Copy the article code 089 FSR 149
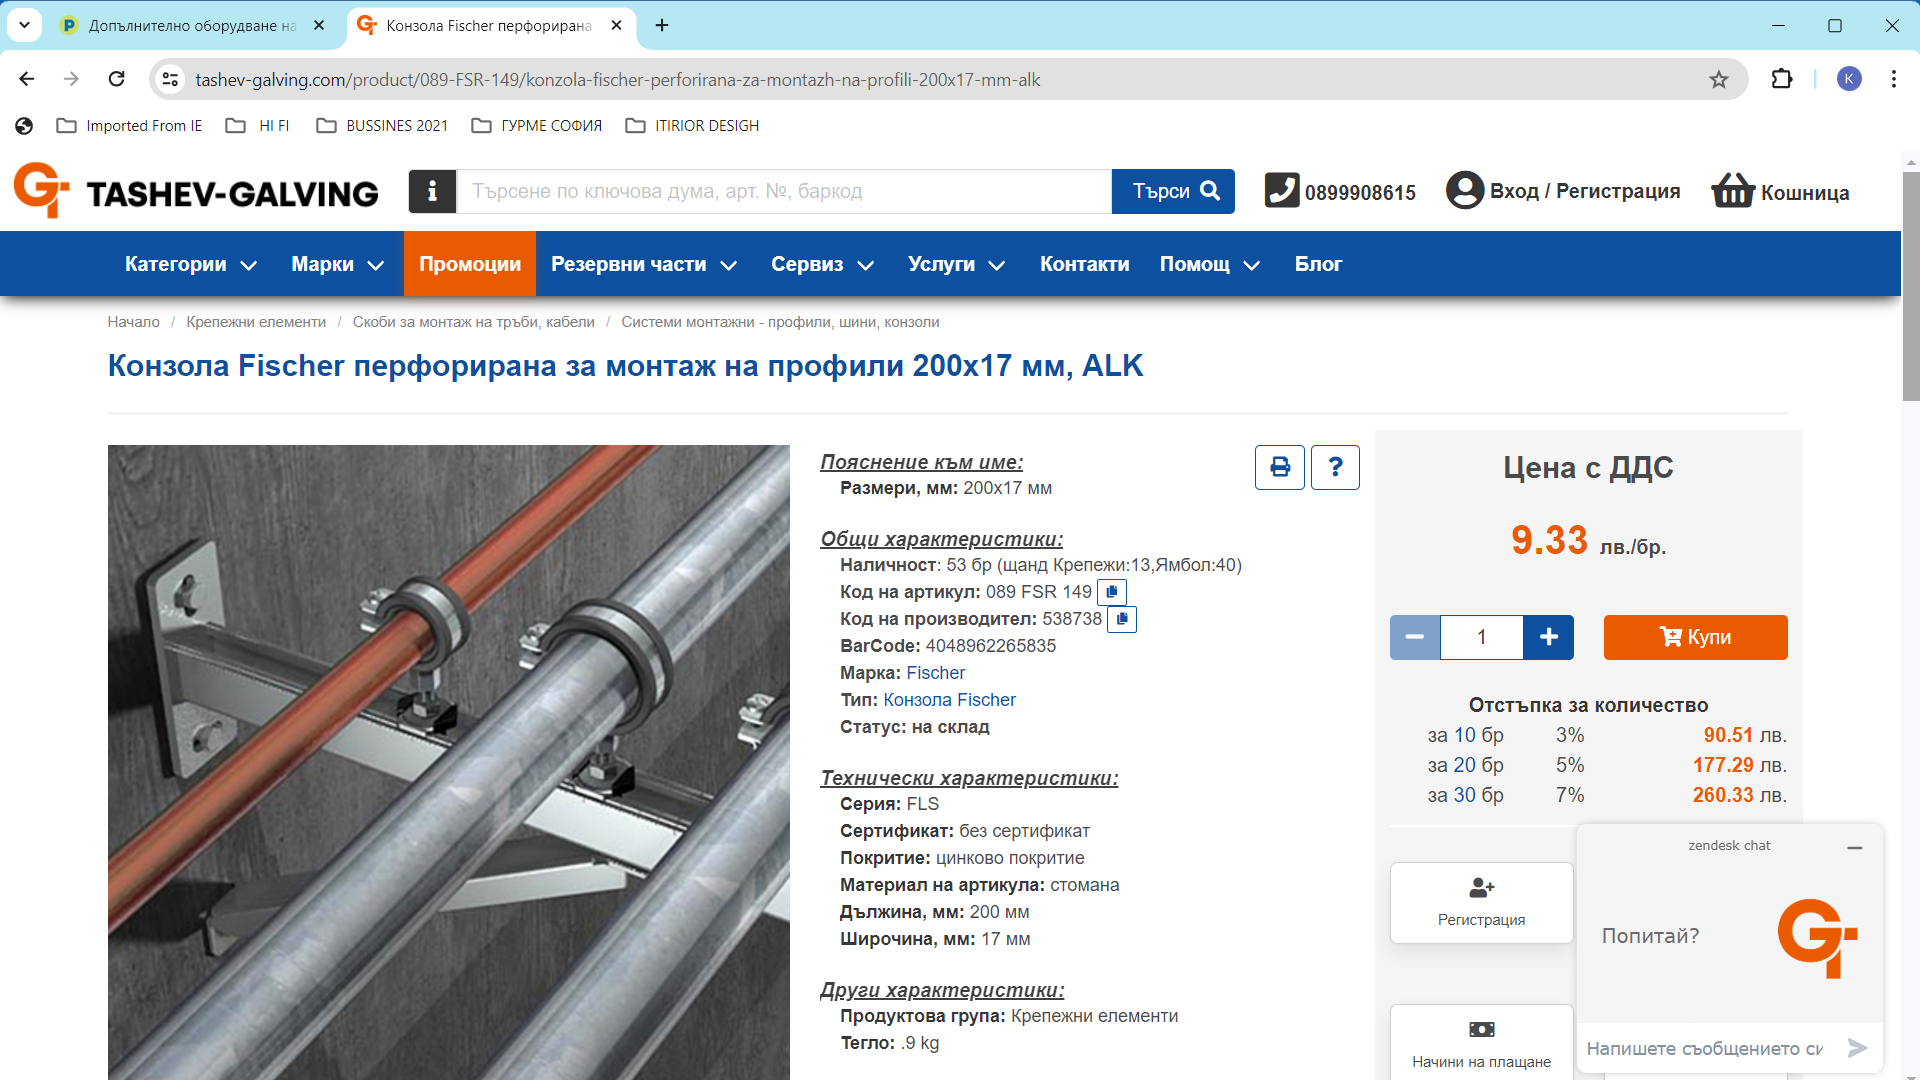Screen dimensions: 1920x1080 1112,592
